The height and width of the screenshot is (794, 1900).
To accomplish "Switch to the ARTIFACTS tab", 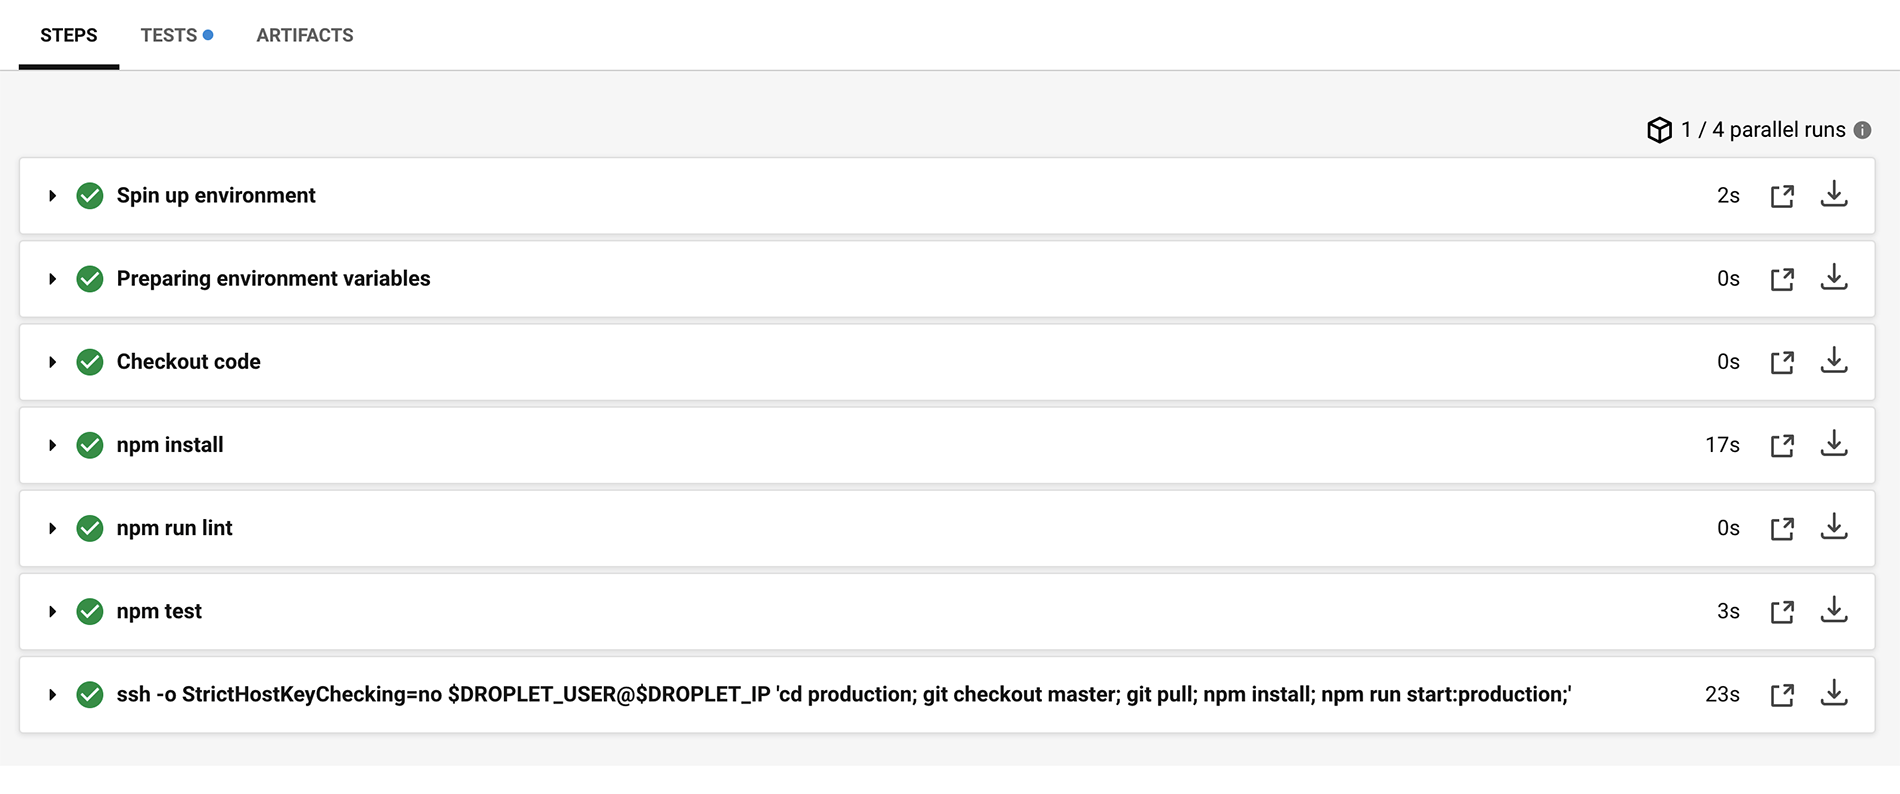I will [x=304, y=35].
